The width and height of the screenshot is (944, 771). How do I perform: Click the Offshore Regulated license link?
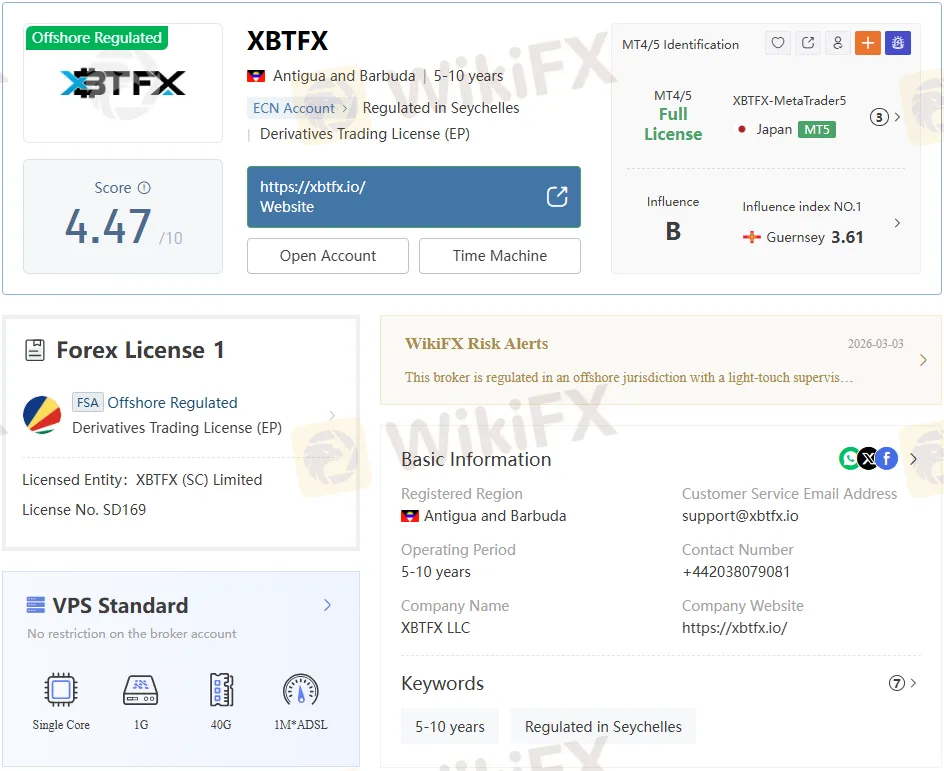172,403
